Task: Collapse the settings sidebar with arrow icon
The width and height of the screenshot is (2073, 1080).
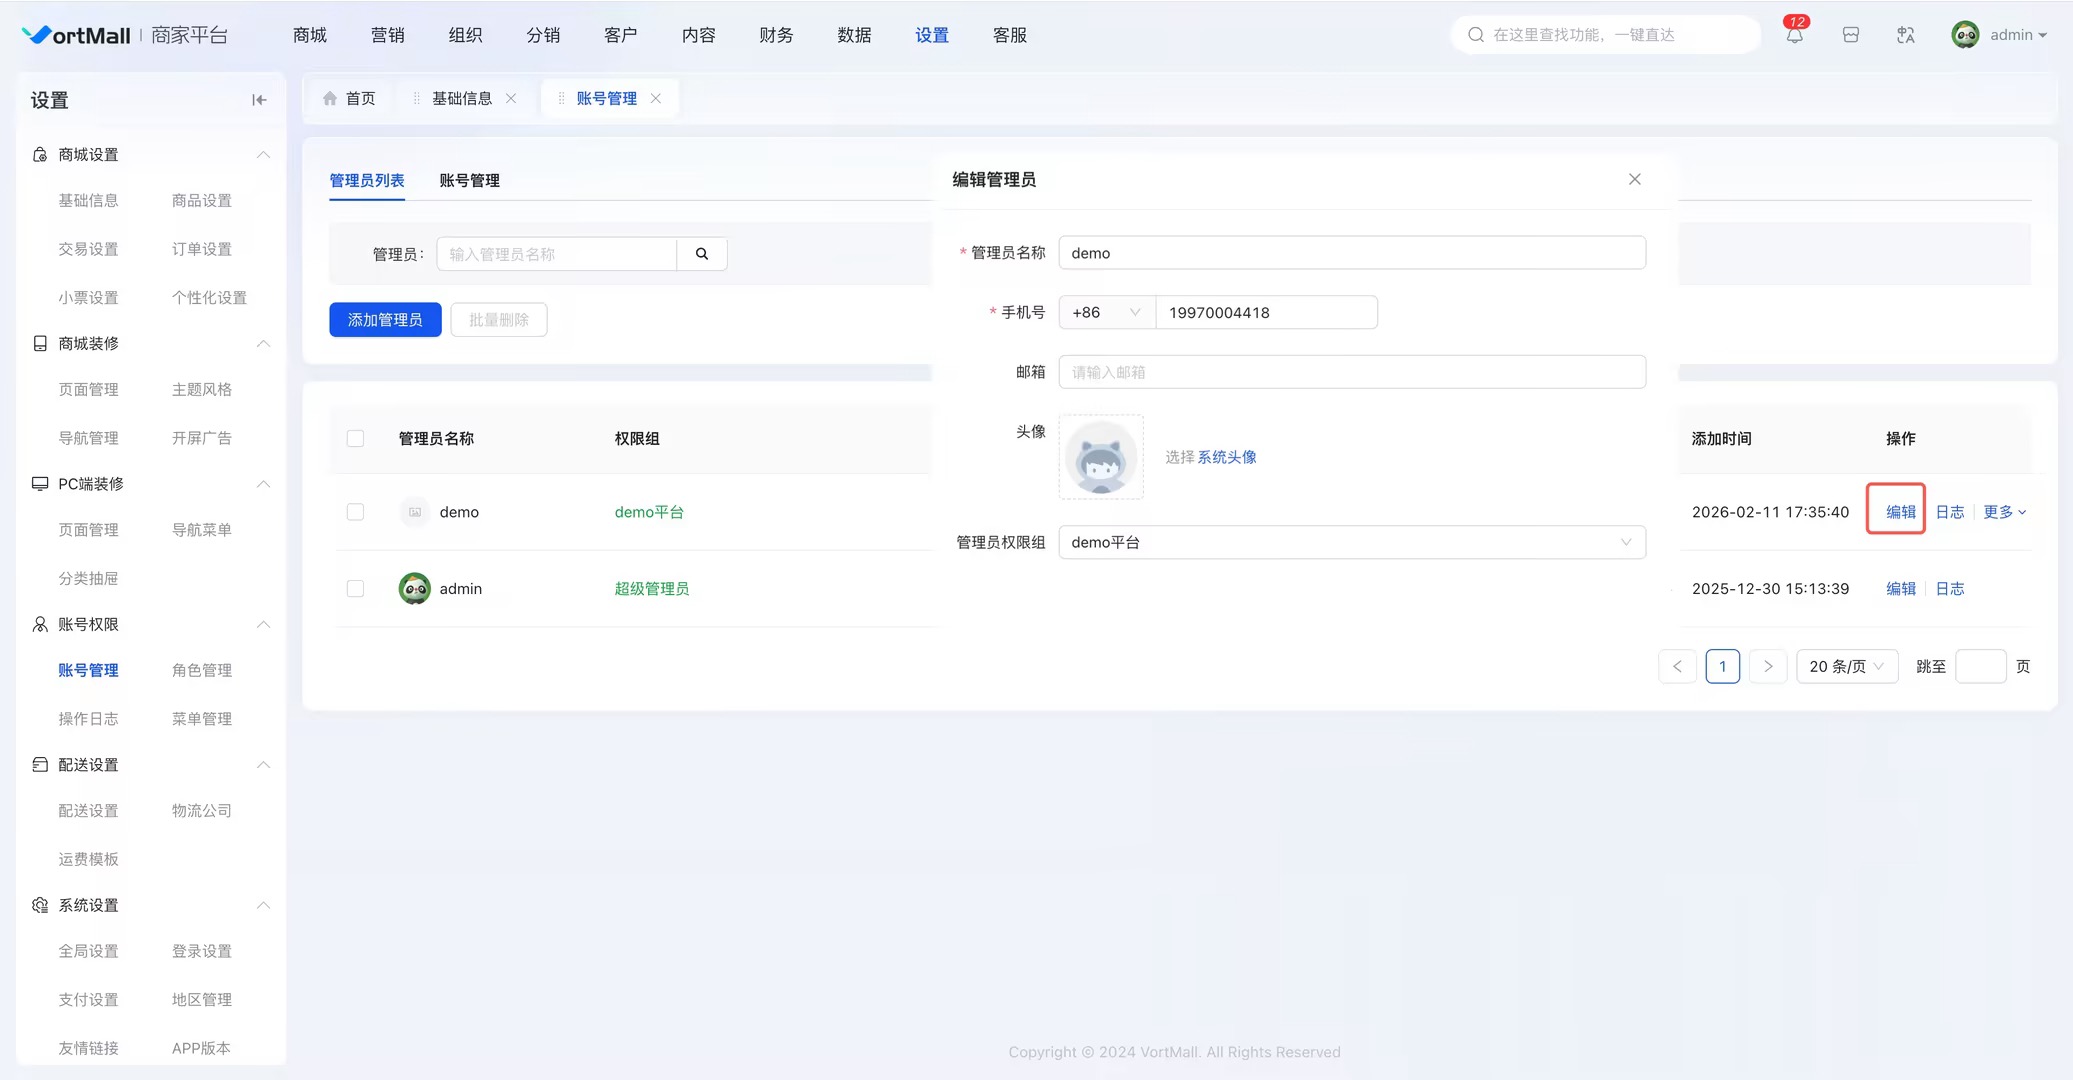Action: tap(259, 99)
